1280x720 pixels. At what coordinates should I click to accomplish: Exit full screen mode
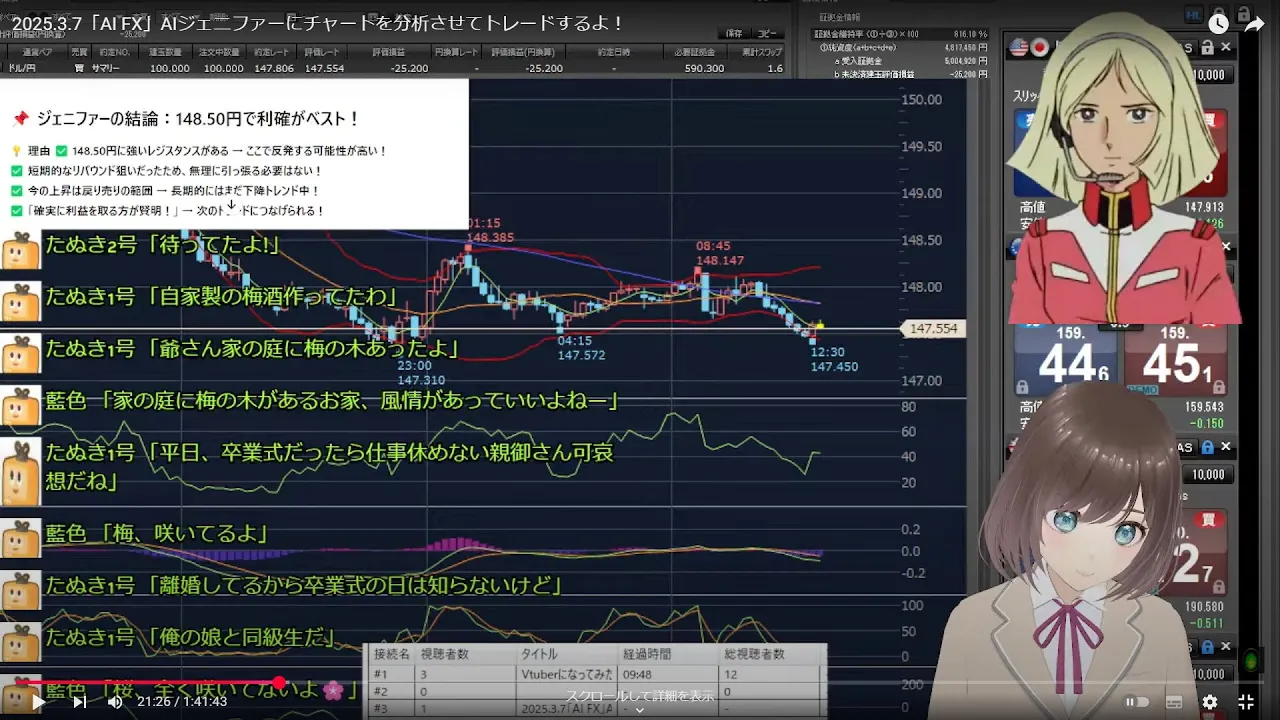1246,702
